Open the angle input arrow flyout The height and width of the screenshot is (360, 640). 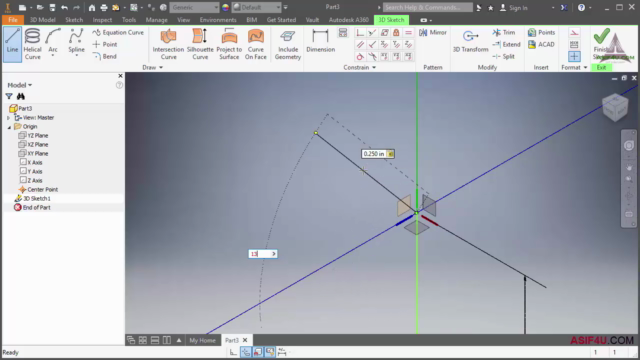(273, 254)
